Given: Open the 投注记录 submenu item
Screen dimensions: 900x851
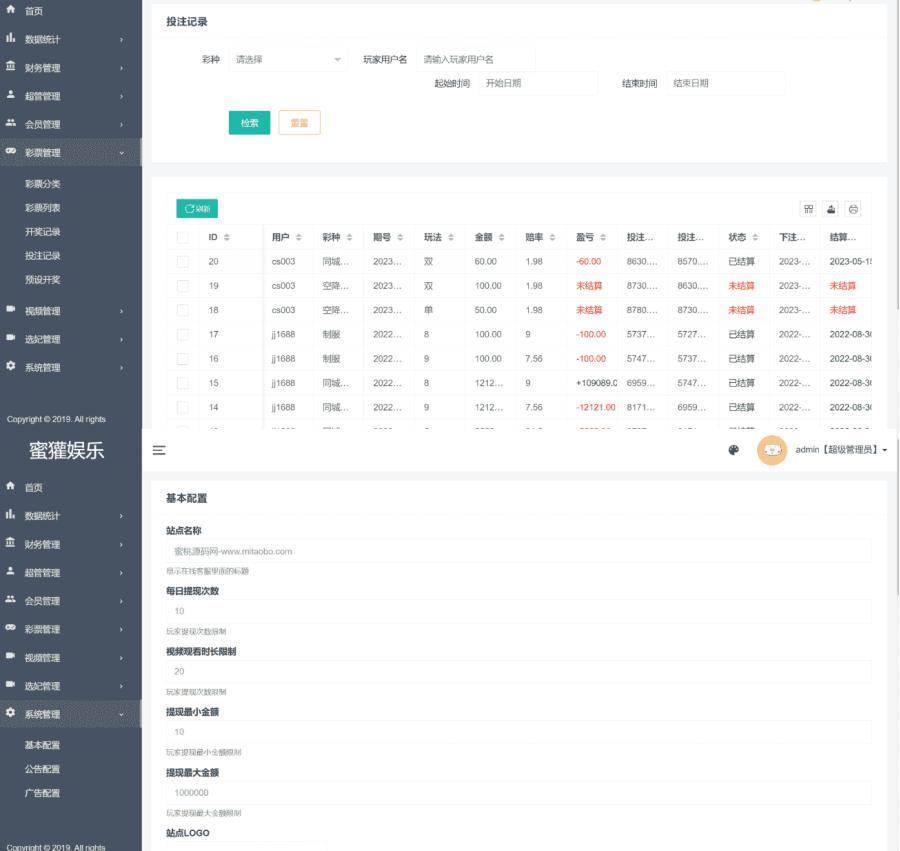Looking at the screenshot, I should (42, 256).
